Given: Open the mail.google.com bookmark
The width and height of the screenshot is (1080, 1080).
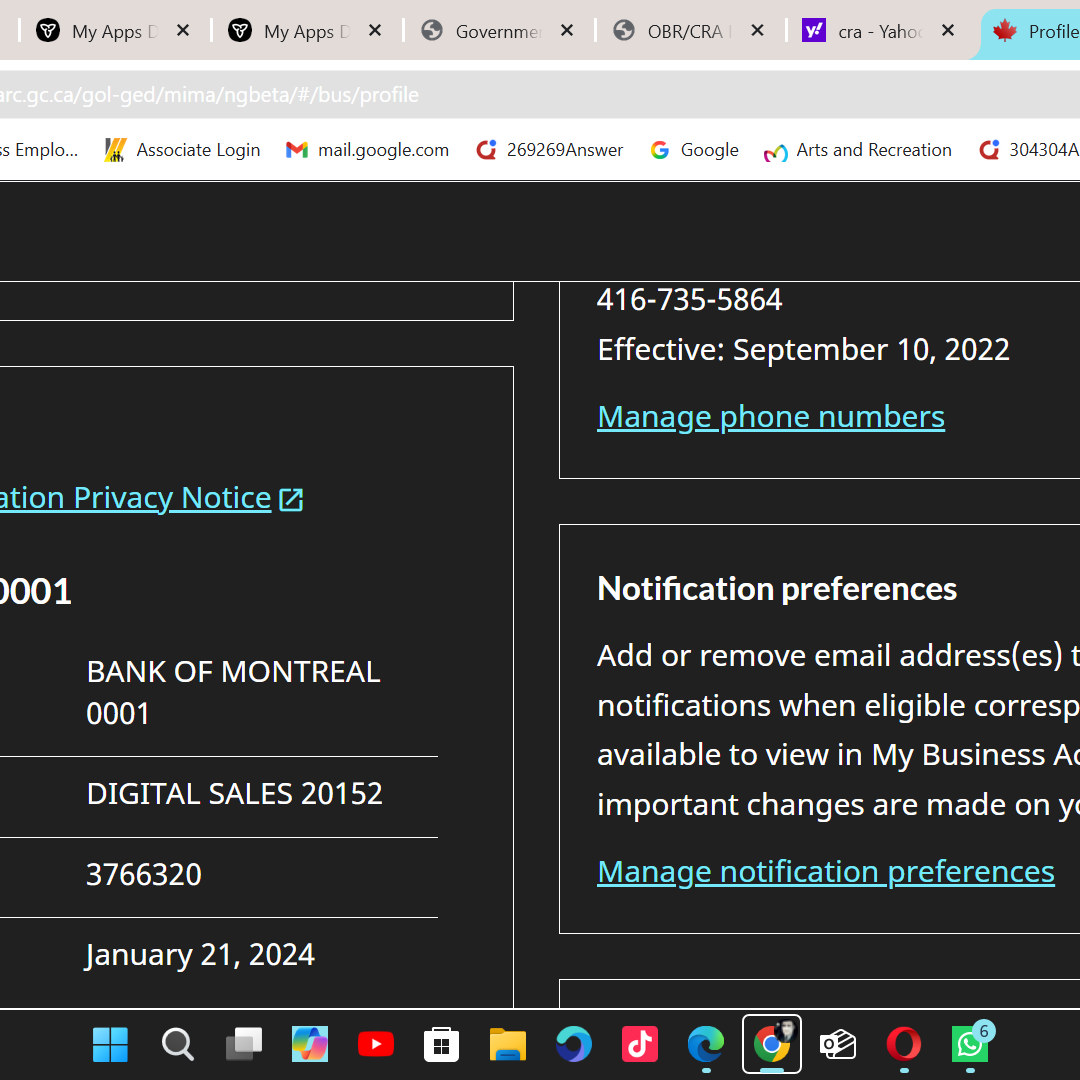Looking at the screenshot, I should click(x=368, y=150).
